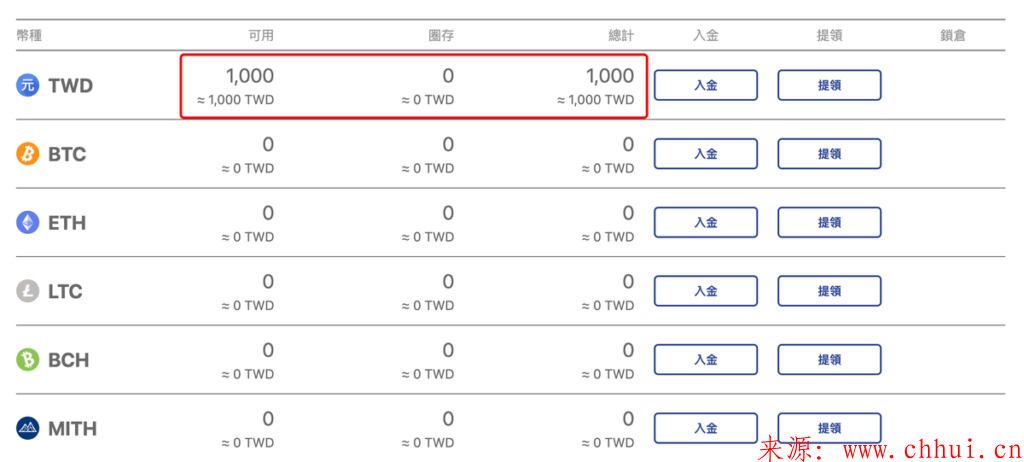Screen dimensions: 1024x462
Task: Click the 鎖倉 column header
Action: pyautogui.click(x=953, y=35)
